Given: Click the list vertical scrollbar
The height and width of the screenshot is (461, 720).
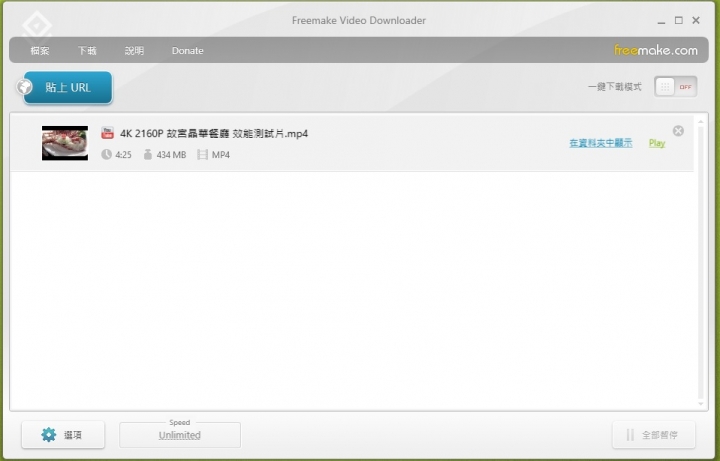Looking at the screenshot, I should (701, 263).
